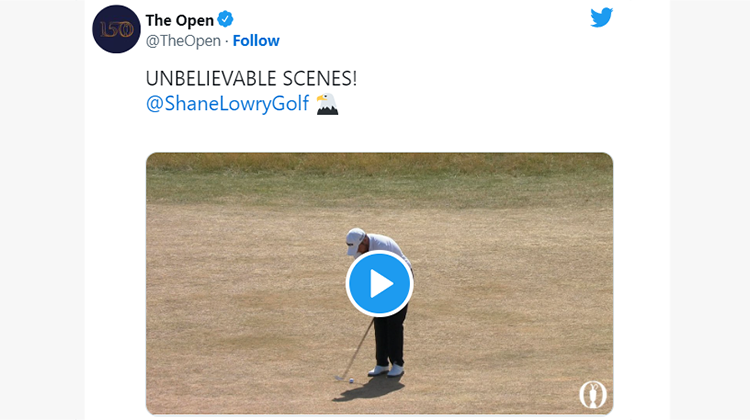
Task: Click the golfer's black trousers
Action: [391, 337]
